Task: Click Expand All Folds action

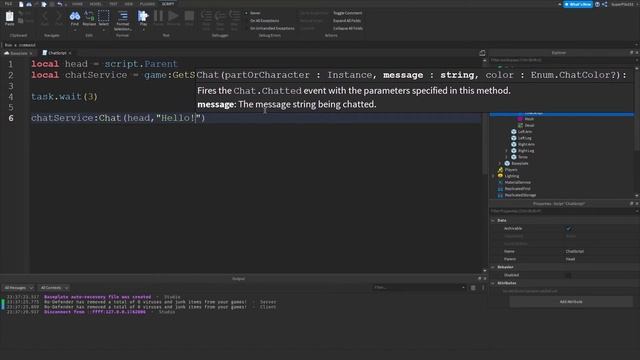Action: click(347, 21)
